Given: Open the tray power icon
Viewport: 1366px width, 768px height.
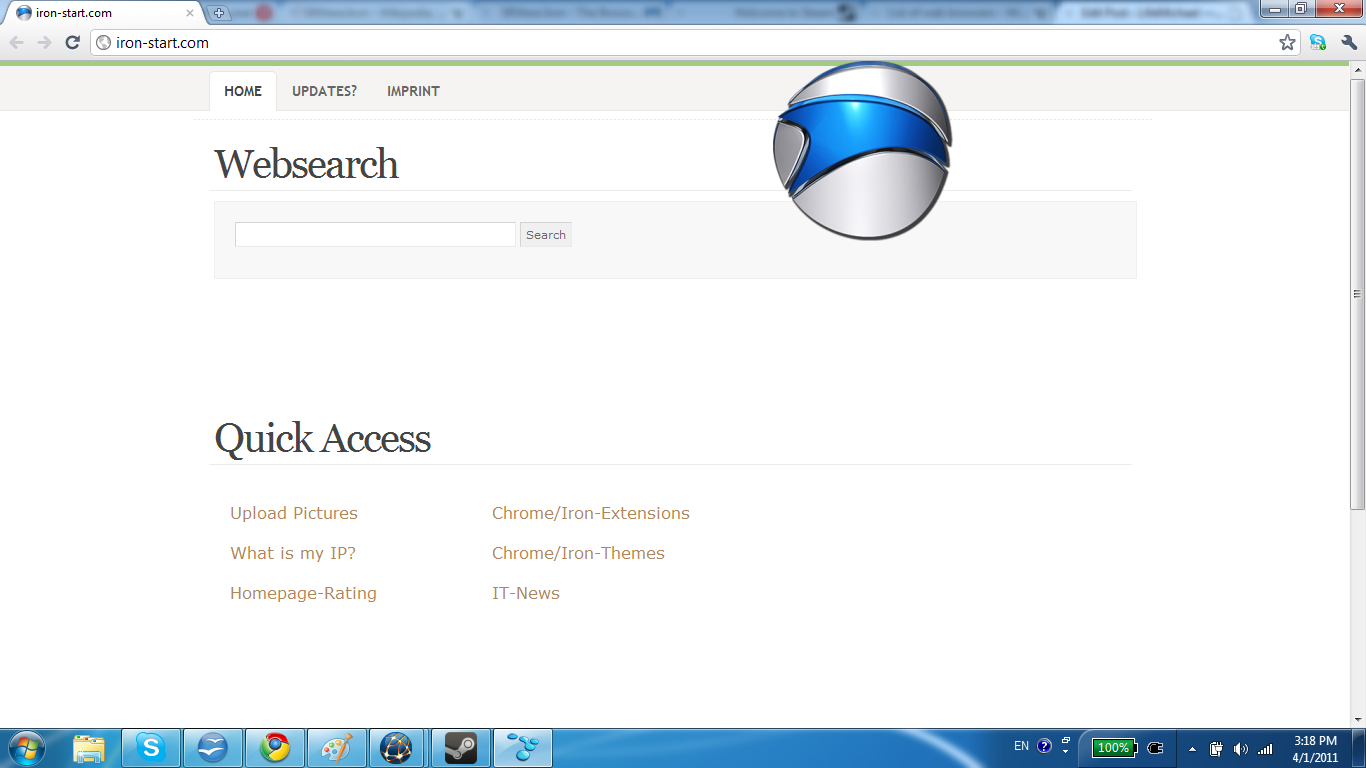Looking at the screenshot, I should pyautogui.click(x=1216, y=748).
